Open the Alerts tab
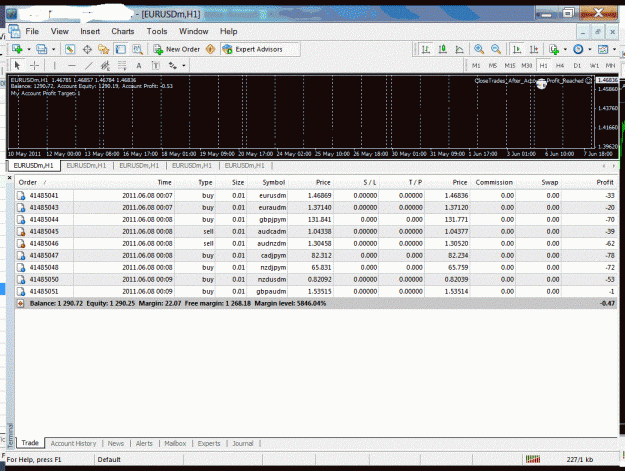Viewport: 625px width, 471px height. pyautogui.click(x=144, y=443)
